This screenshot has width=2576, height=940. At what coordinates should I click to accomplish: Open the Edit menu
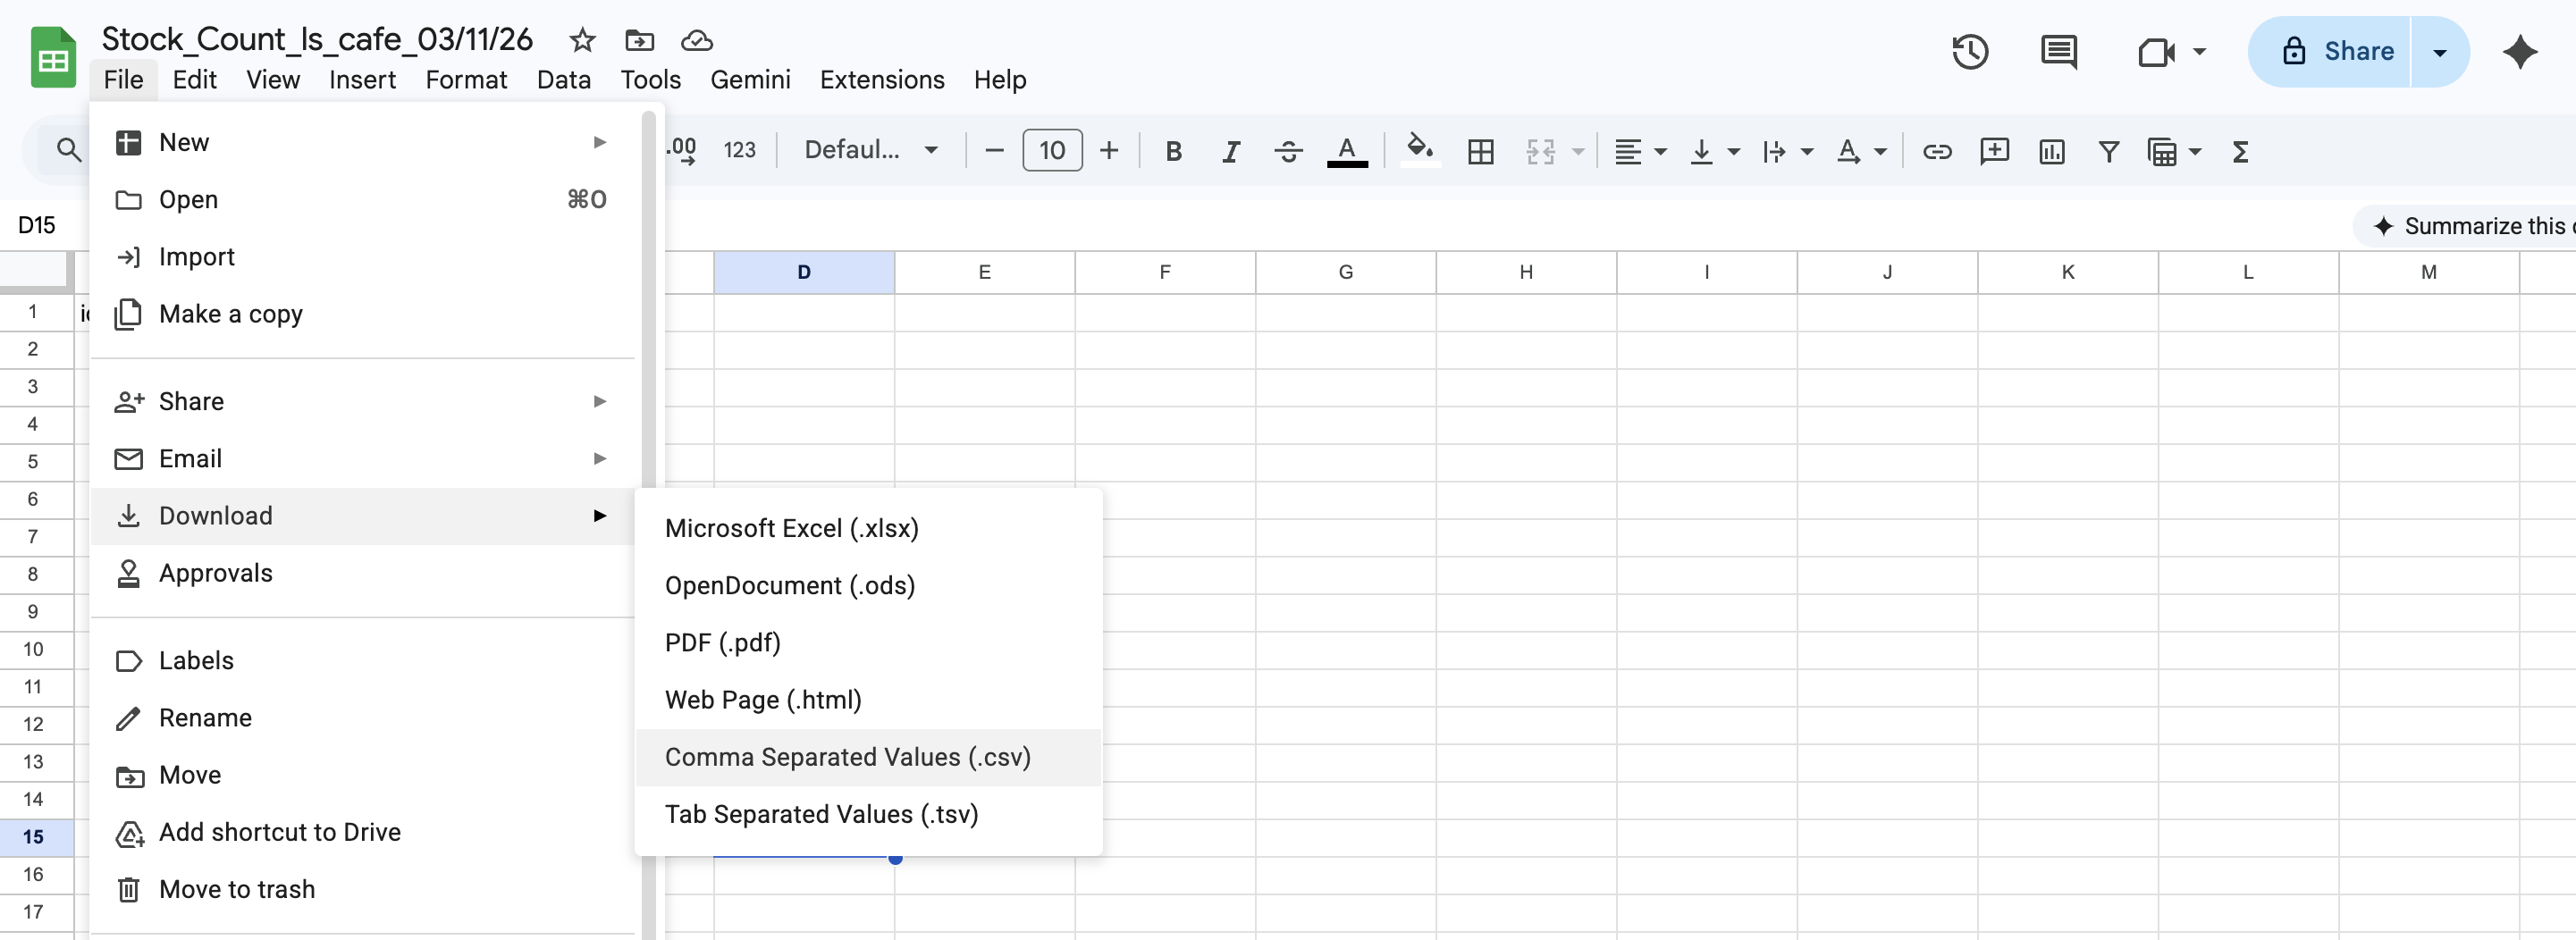[x=194, y=80]
